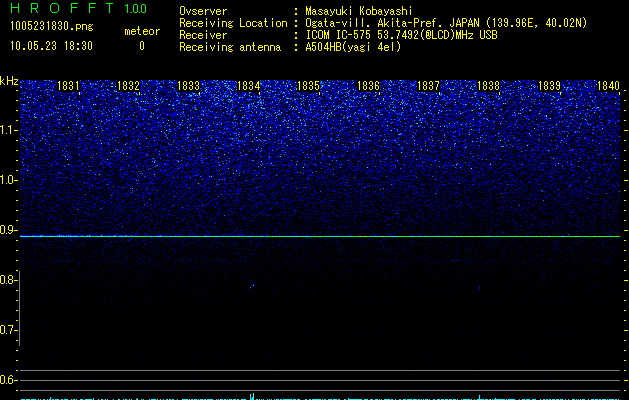Click the 1.1 kHz axis label
Image resolution: width=629 pixels, height=400 pixels.
pos(8,130)
